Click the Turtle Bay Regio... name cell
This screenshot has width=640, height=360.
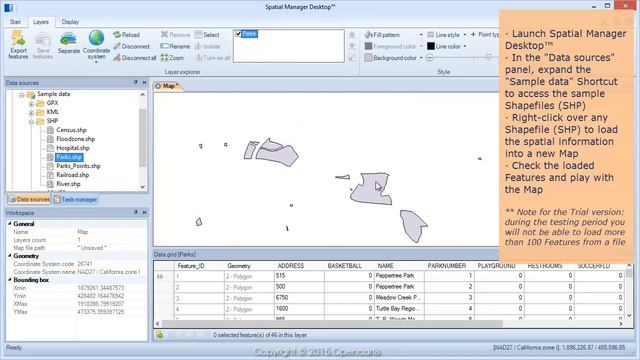coord(399,309)
